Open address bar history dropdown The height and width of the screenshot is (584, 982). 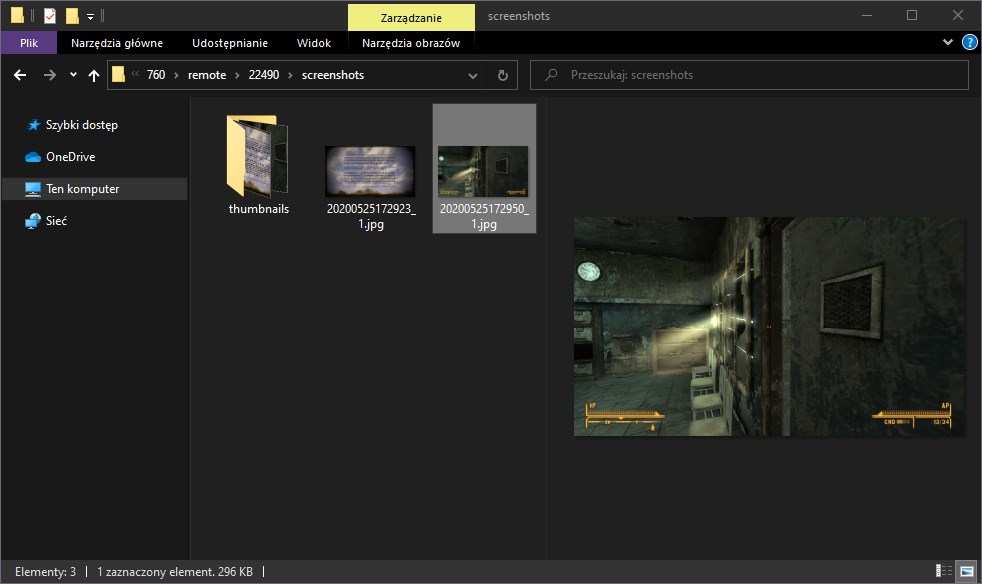click(x=473, y=75)
